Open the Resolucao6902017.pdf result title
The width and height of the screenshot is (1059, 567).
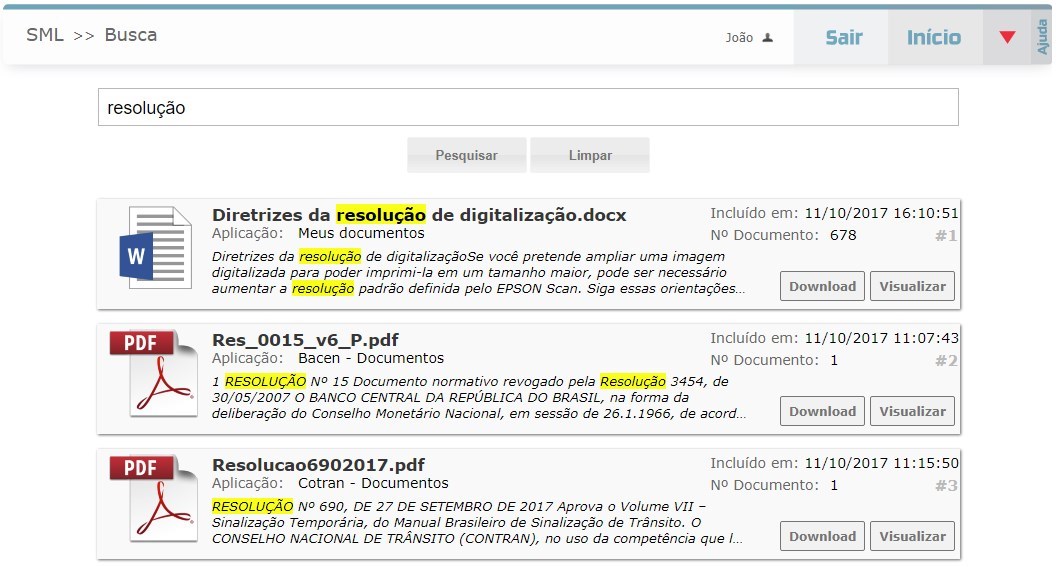pyautogui.click(x=318, y=465)
